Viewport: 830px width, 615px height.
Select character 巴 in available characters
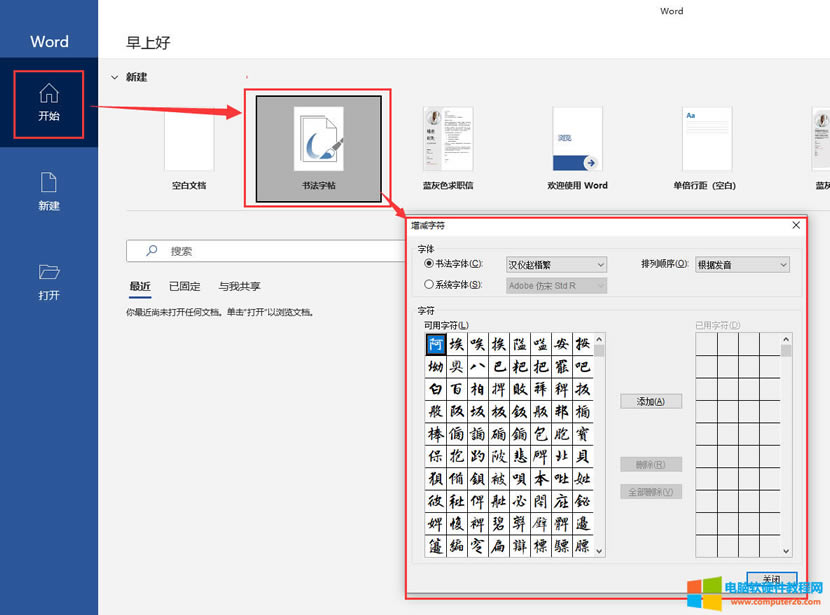point(498,366)
